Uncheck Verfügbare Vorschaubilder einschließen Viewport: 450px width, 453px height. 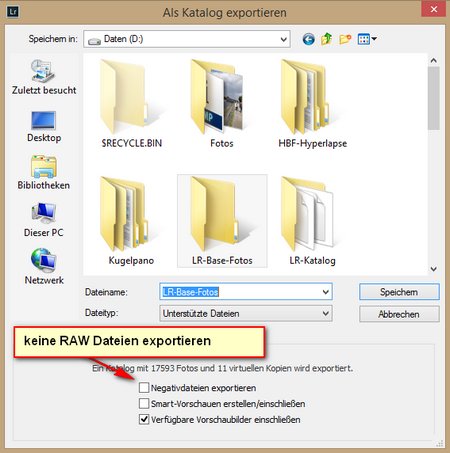click(144, 419)
